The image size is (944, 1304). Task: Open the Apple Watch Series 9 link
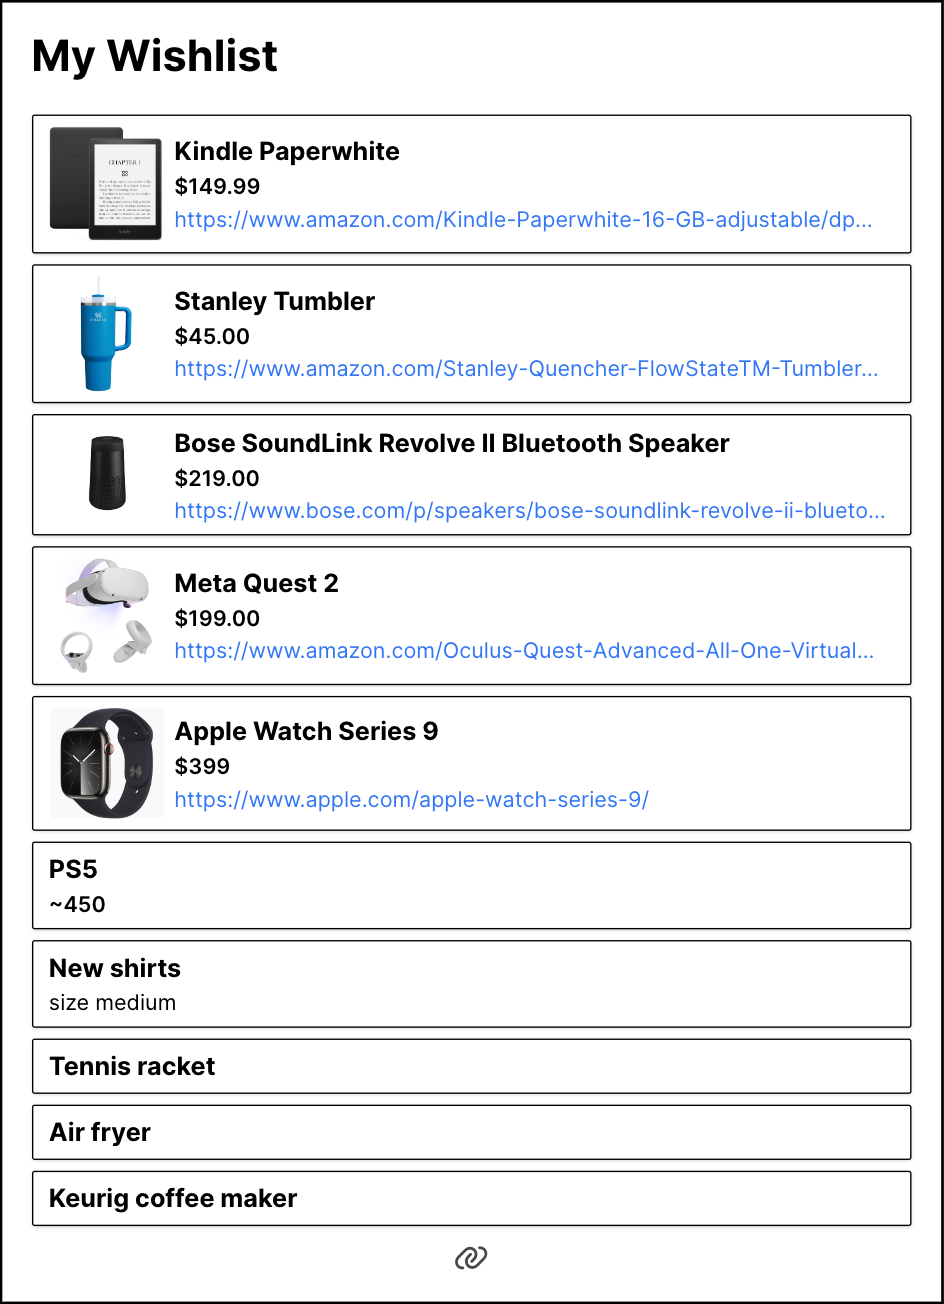410,800
